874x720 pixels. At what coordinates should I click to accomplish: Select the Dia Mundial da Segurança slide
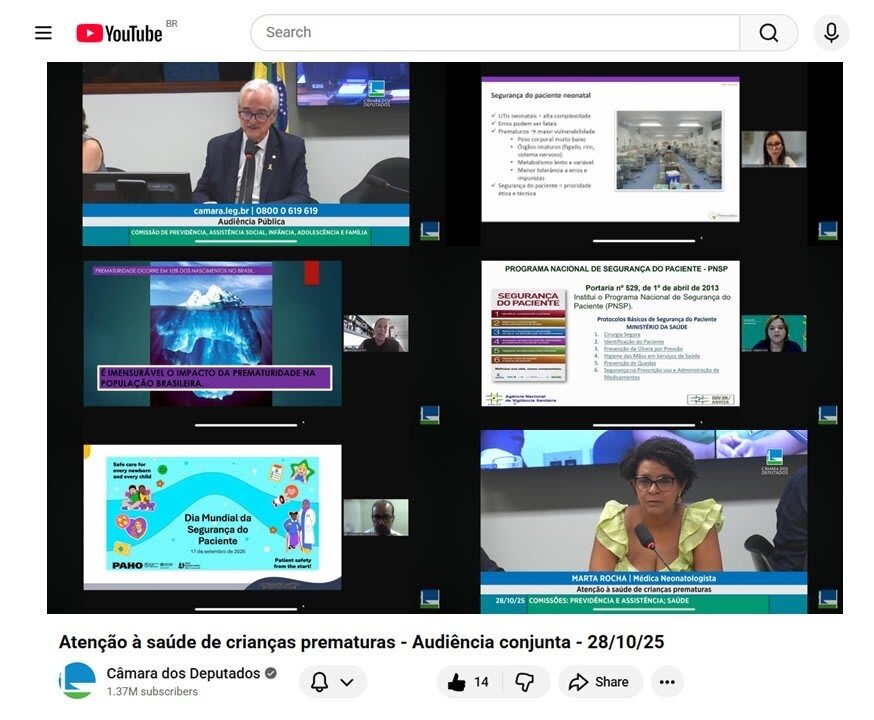click(x=212, y=515)
